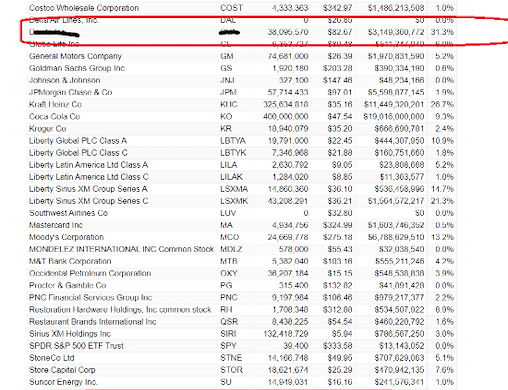Select the LILA ticker cell
The image size is (508, 390).
(x=229, y=165)
